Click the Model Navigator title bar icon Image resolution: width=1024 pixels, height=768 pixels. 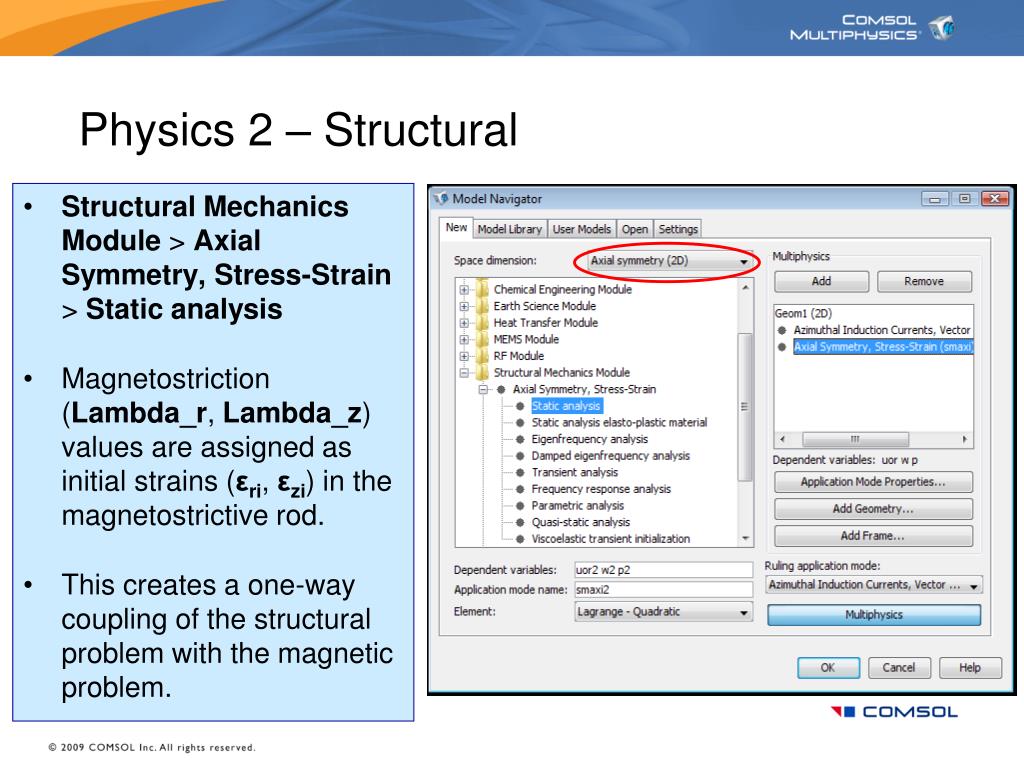(x=441, y=199)
